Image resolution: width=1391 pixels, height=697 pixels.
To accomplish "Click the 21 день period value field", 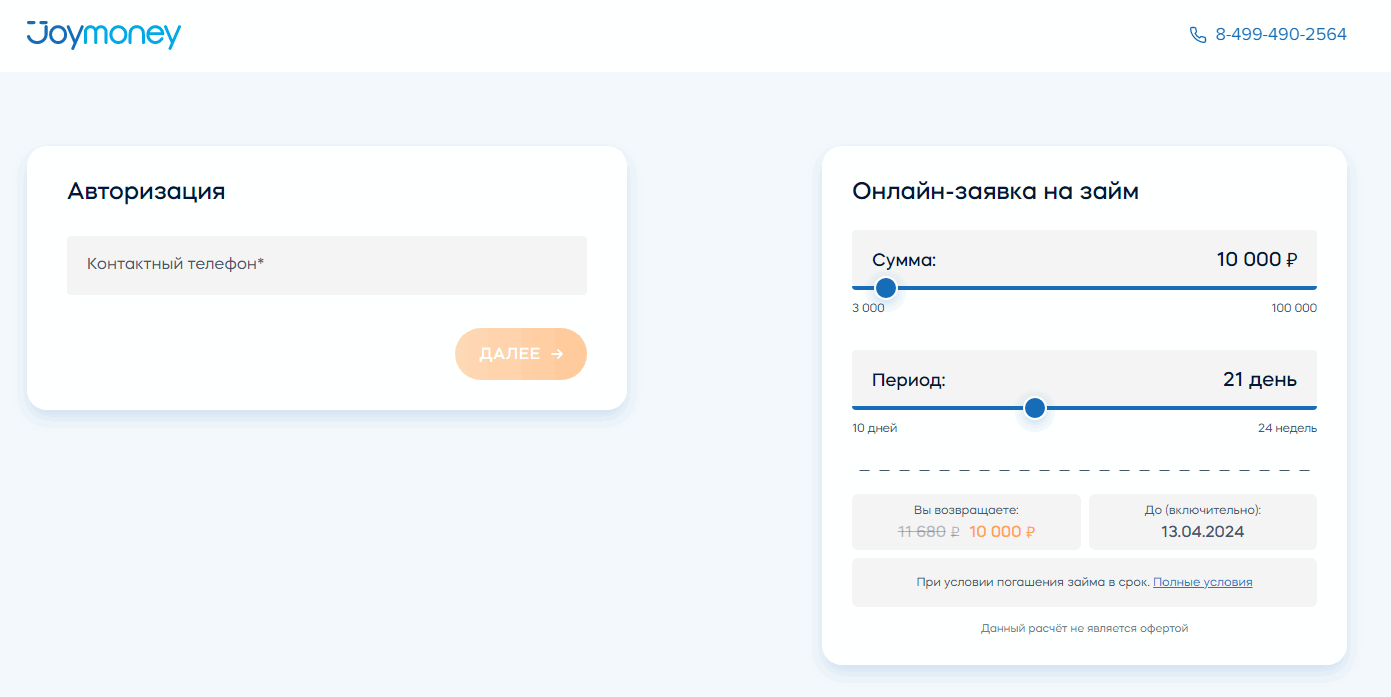I will 1260,380.
